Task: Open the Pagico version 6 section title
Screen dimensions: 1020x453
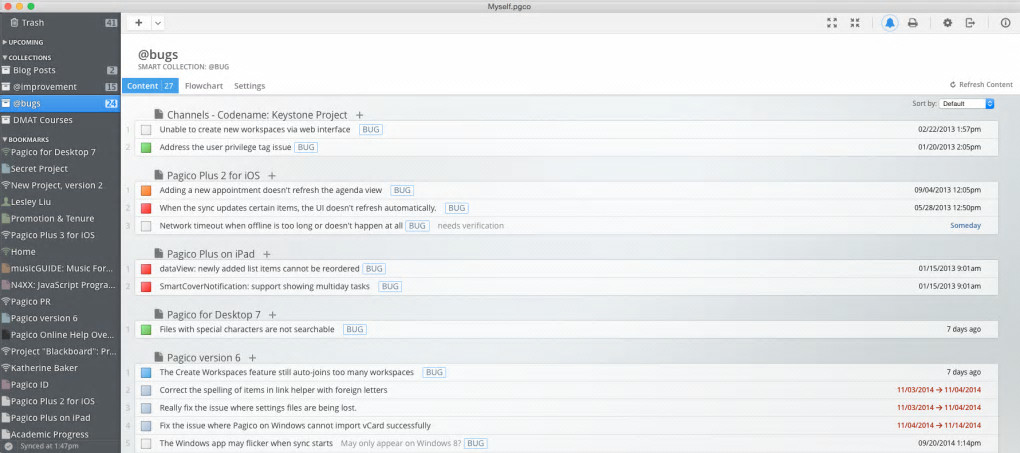Action: tap(204, 358)
